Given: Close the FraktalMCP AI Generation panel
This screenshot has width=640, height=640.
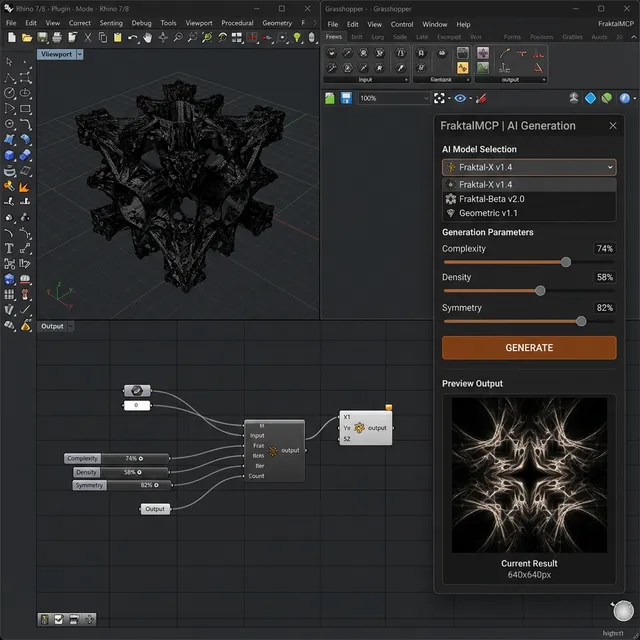Looking at the screenshot, I should pos(613,126).
